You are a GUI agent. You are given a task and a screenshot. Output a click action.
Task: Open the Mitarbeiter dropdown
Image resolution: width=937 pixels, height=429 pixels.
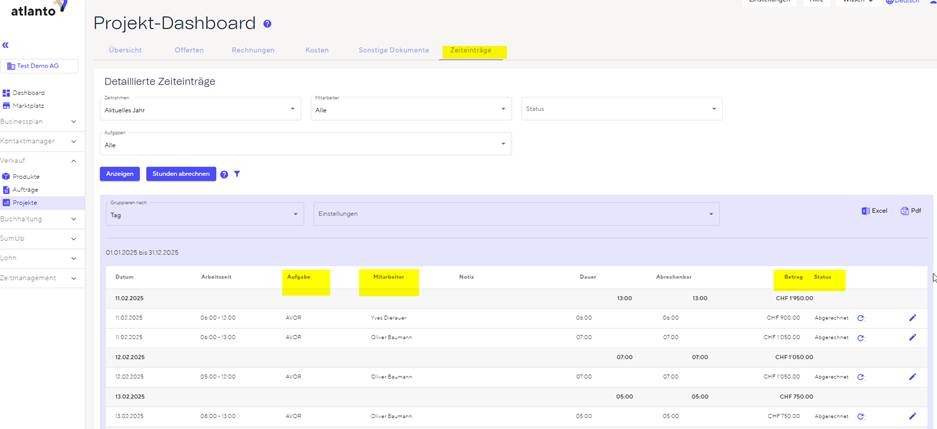411,109
